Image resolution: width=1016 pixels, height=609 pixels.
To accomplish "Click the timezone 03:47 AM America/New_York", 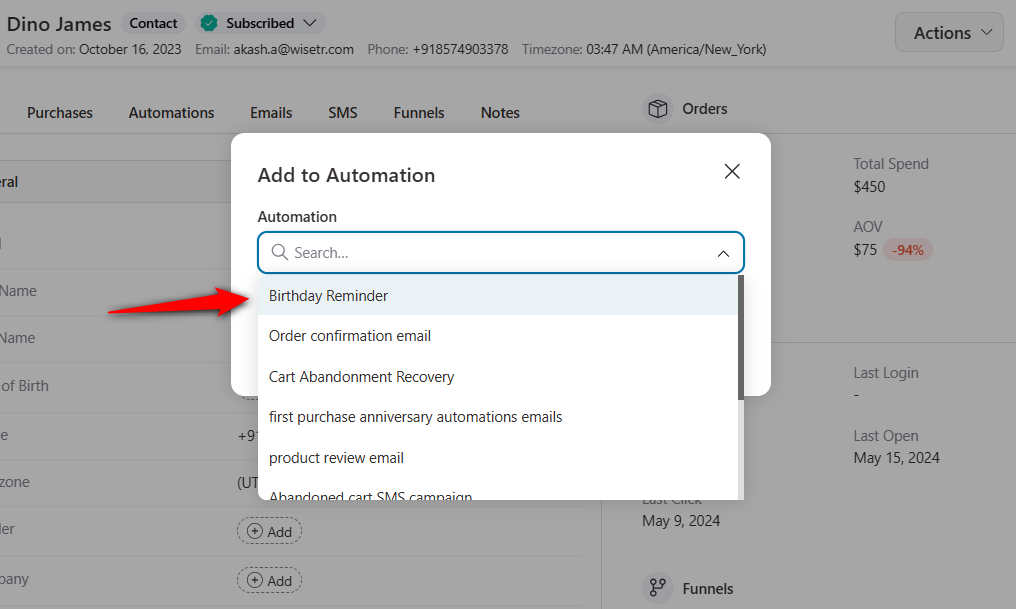I will (x=676, y=49).
